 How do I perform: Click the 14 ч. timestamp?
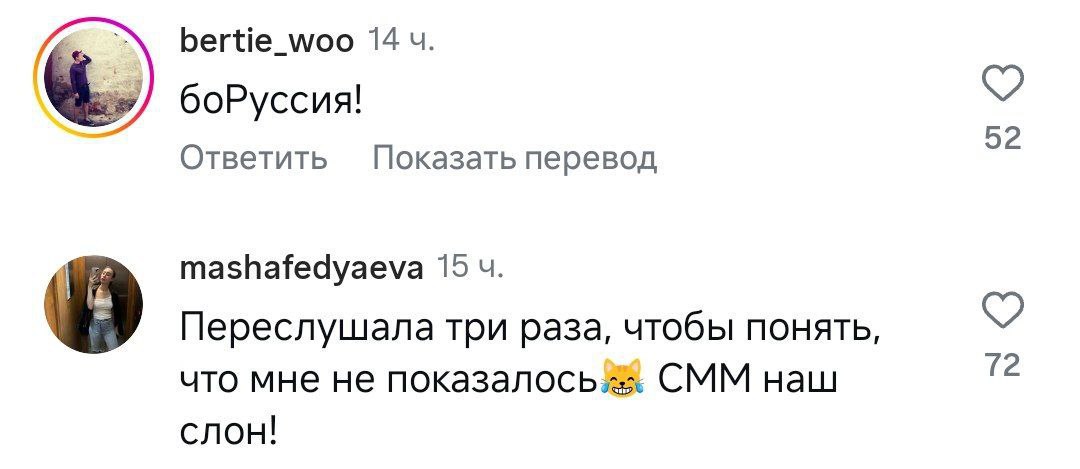[x=401, y=40]
